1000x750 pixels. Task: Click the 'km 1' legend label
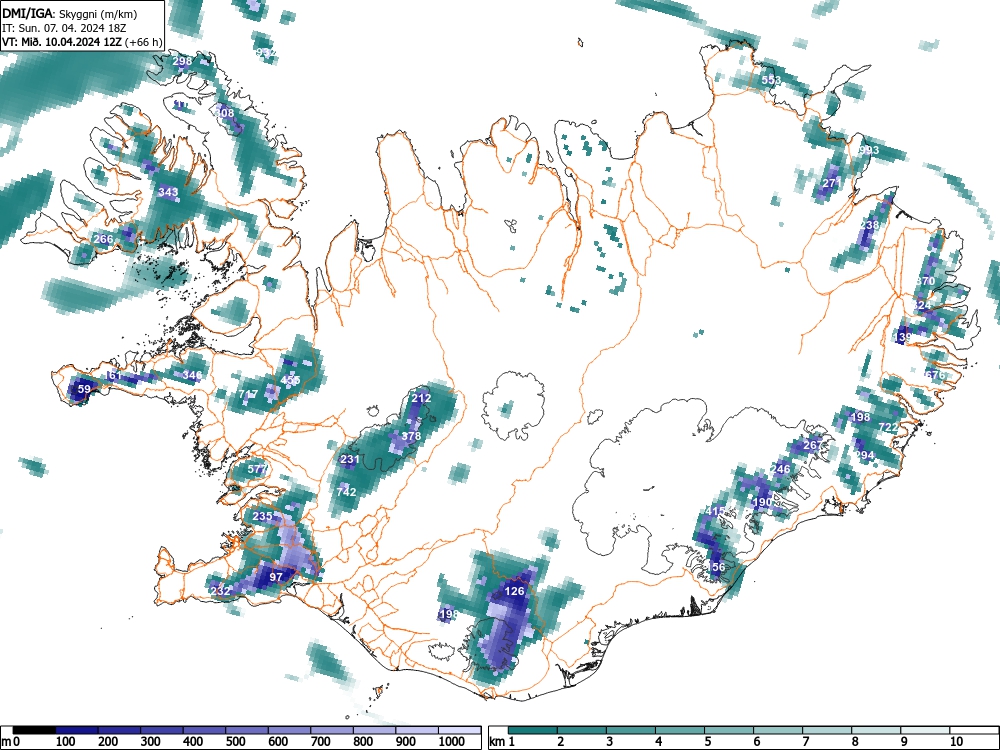[x=503, y=742]
